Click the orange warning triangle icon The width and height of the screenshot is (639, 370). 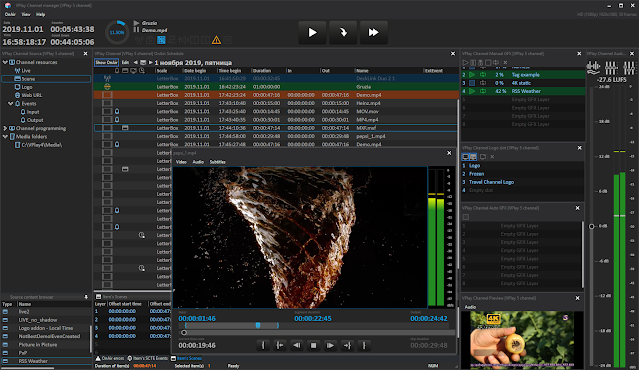coord(216,40)
